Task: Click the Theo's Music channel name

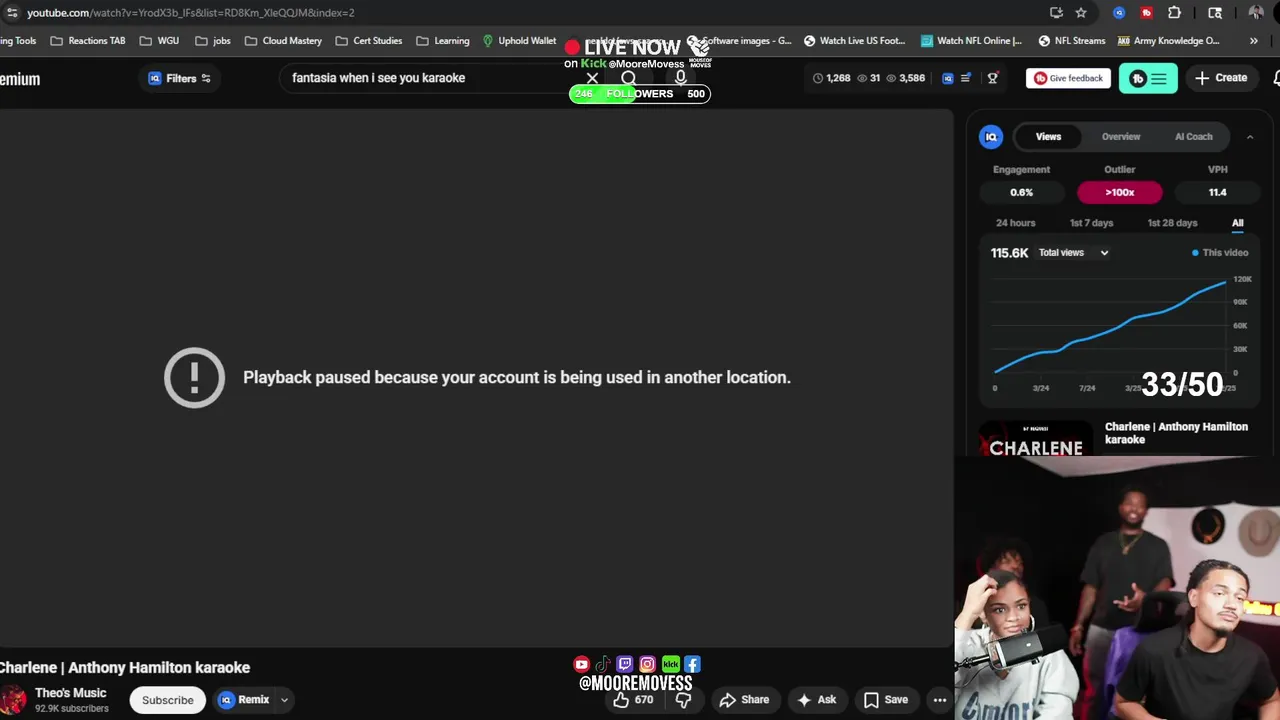Action: pos(70,693)
